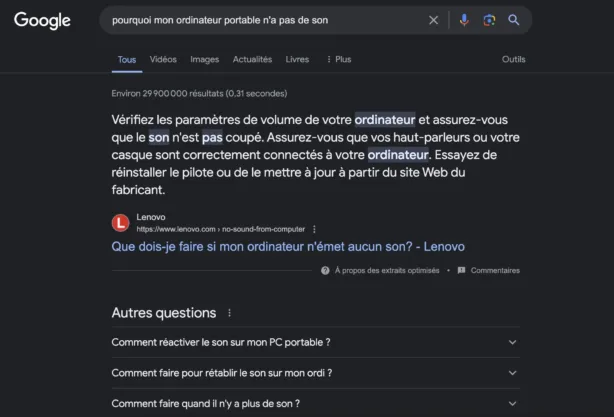Open Lenovo 'Que dois-je faire' result link
The width and height of the screenshot is (614, 417).
pyautogui.click(x=288, y=247)
